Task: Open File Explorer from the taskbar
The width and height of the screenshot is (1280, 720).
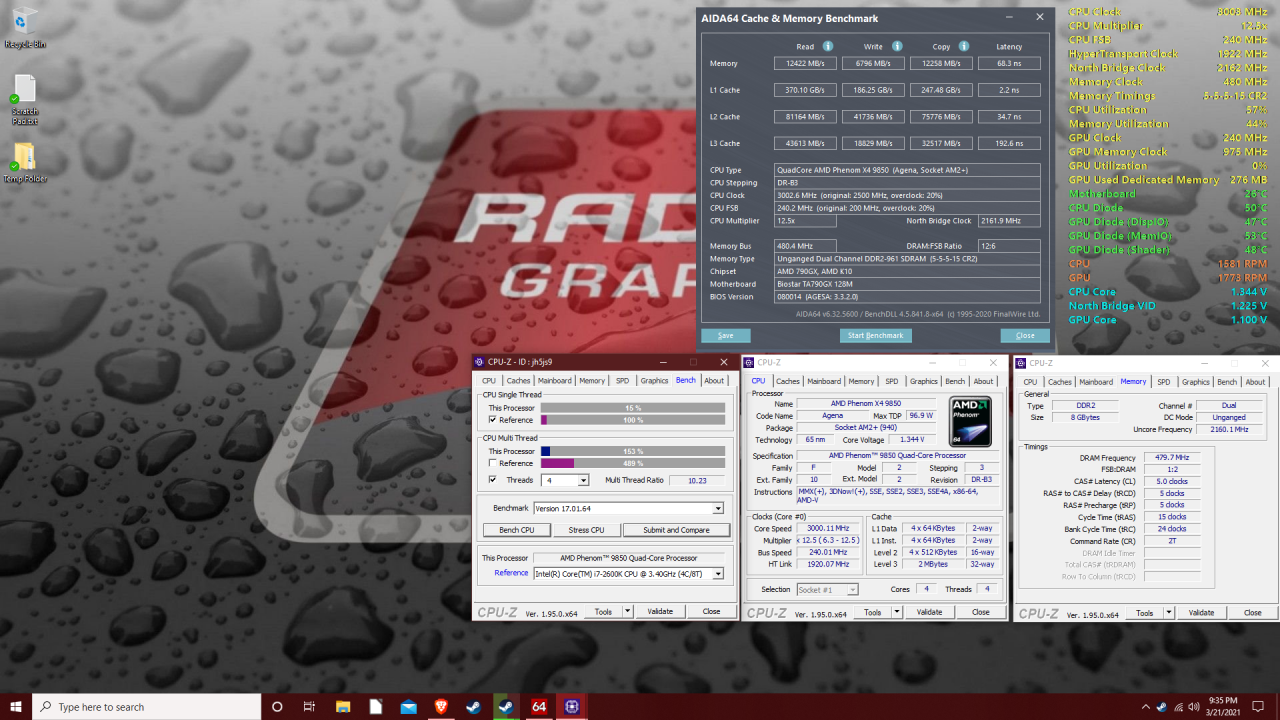Action: [x=343, y=706]
